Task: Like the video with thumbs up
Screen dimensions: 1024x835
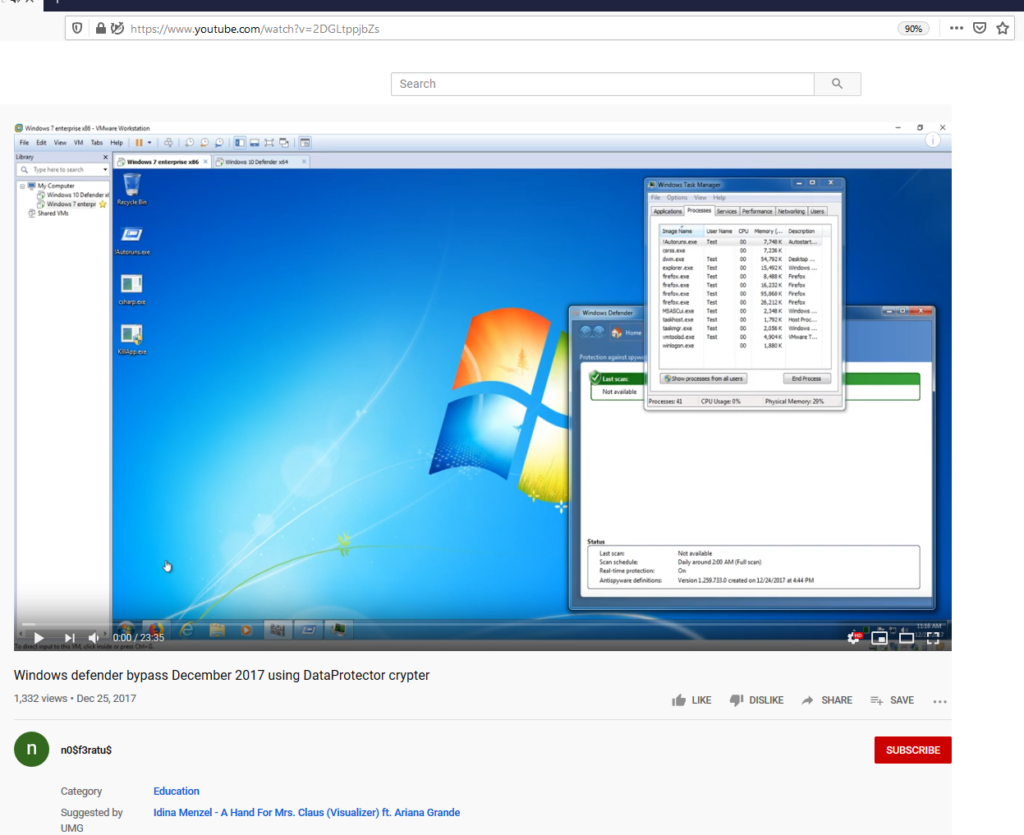Action: click(692, 700)
